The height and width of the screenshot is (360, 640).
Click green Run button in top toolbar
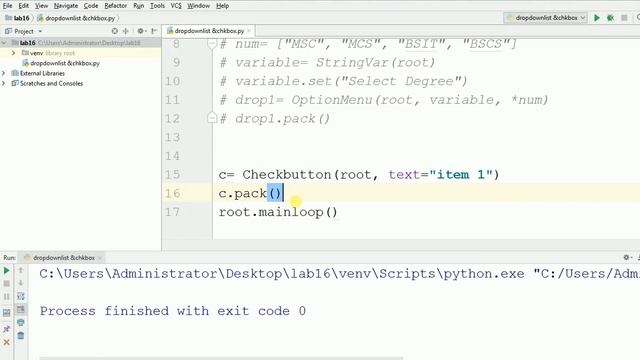597,18
